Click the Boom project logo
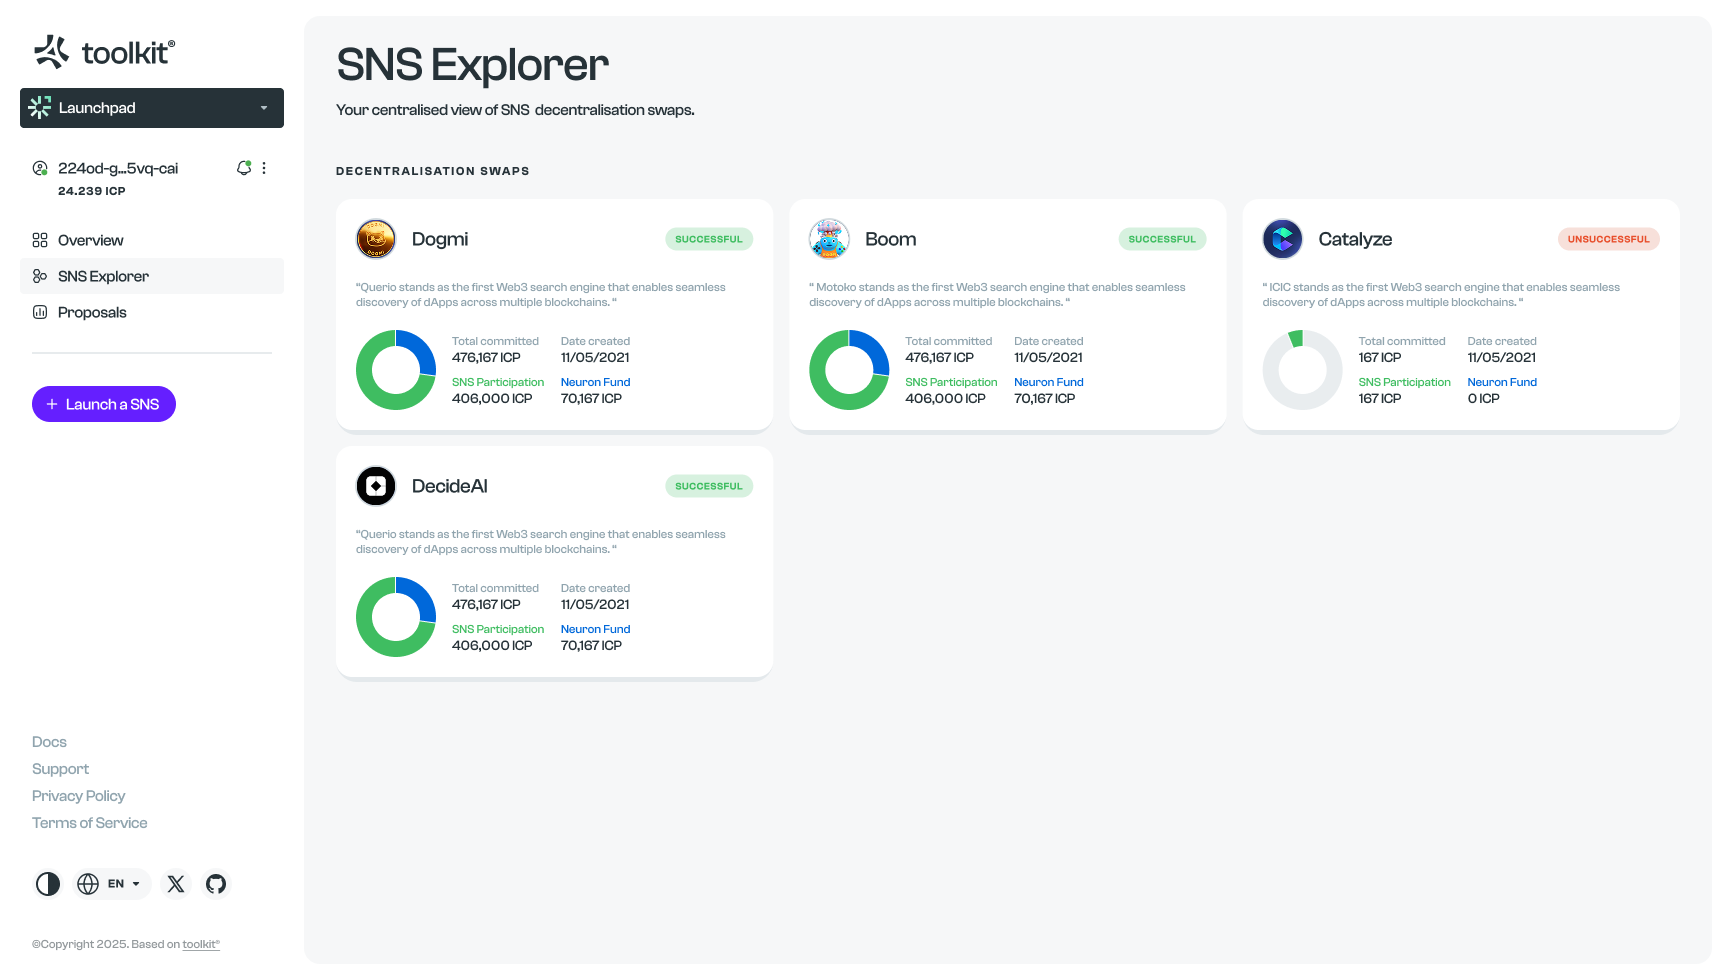The image size is (1728, 980). pos(829,239)
